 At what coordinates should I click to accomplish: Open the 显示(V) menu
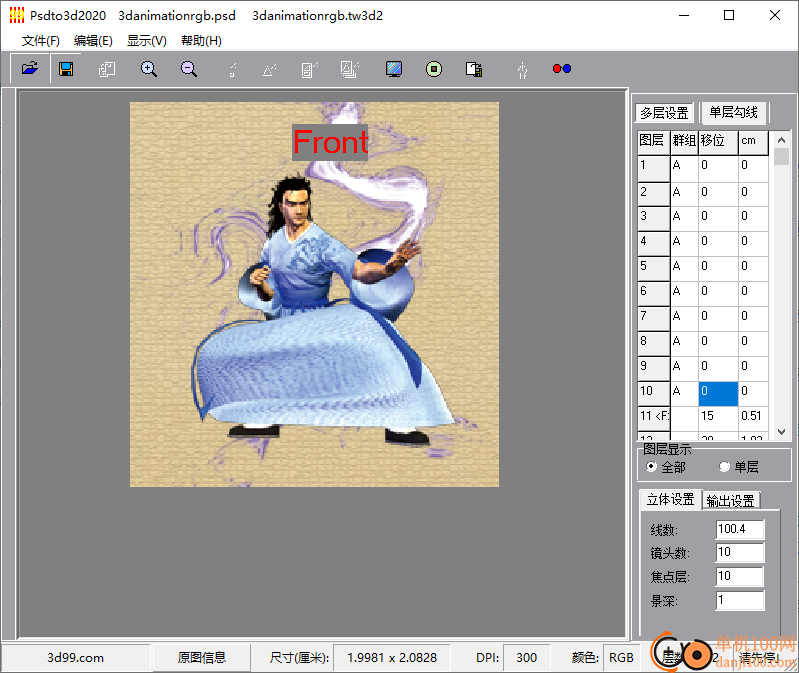pos(146,41)
